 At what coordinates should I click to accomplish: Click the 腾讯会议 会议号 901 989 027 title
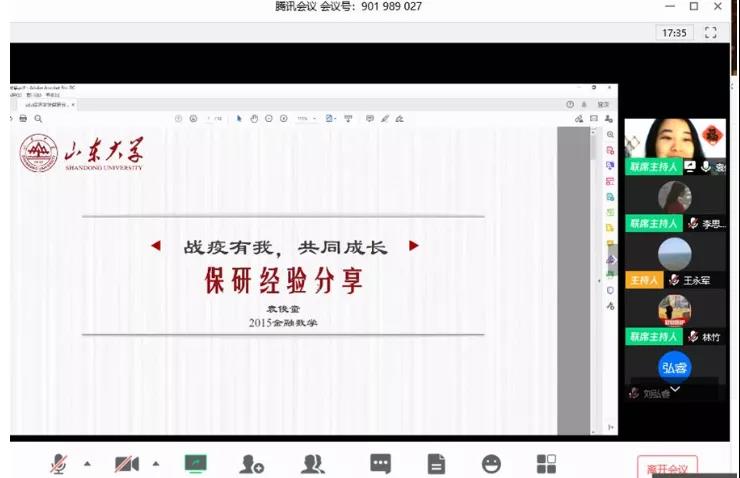click(x=348, y=7)
